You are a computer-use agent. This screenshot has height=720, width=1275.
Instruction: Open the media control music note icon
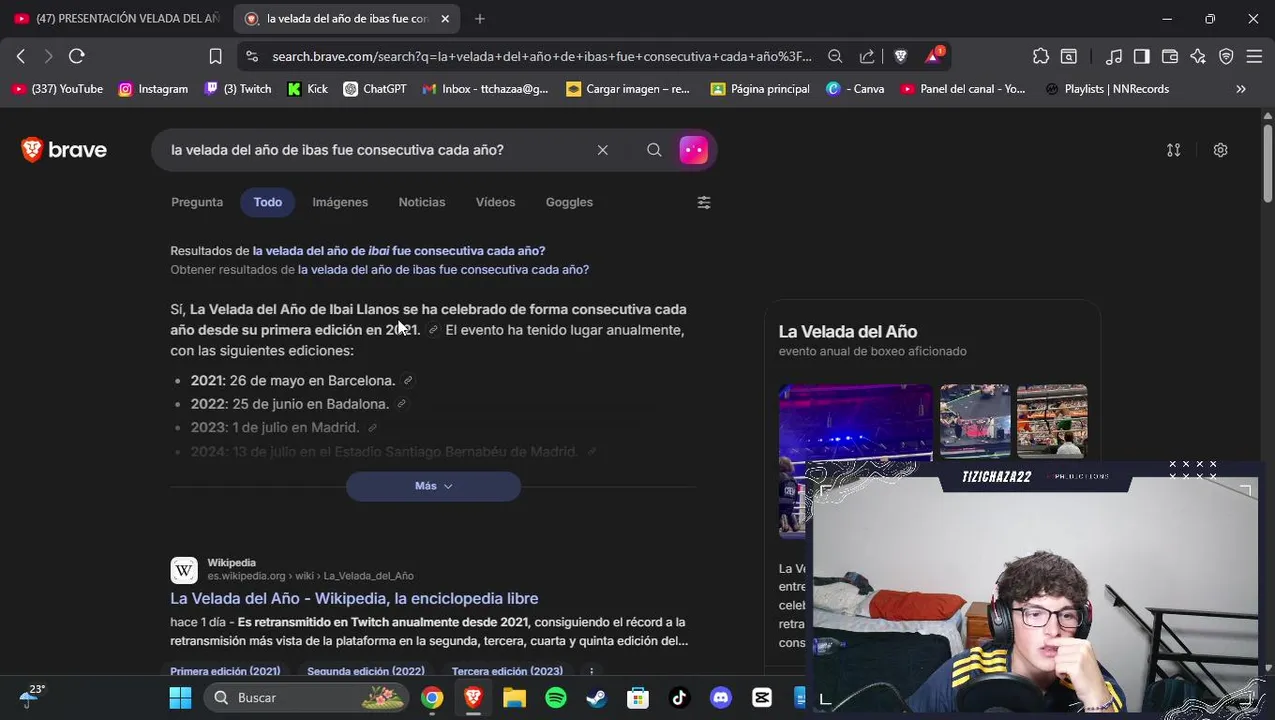pyautogui.click(x=1113, y=56)
